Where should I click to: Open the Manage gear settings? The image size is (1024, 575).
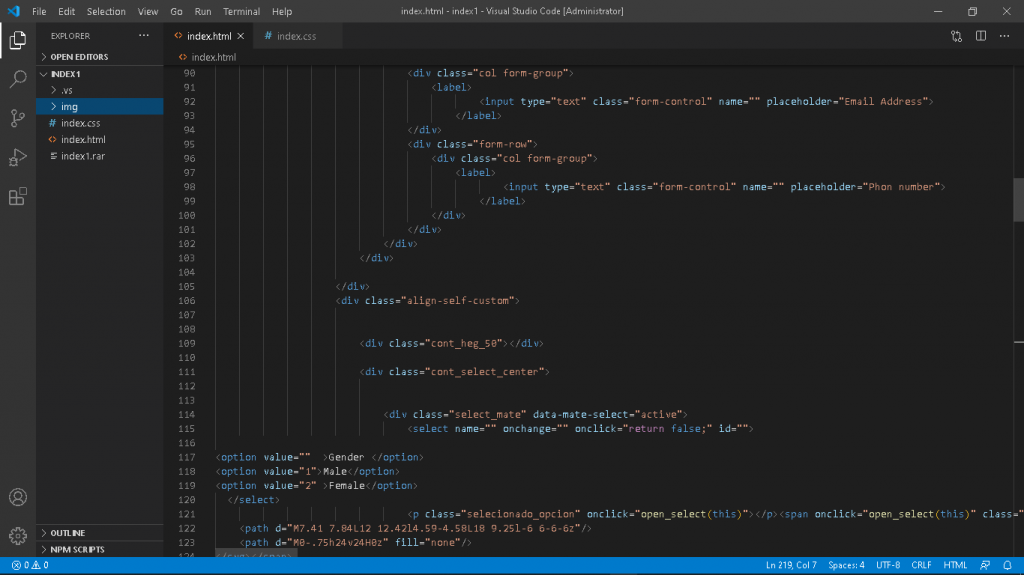pyautogui.click(x=18, y=536)
